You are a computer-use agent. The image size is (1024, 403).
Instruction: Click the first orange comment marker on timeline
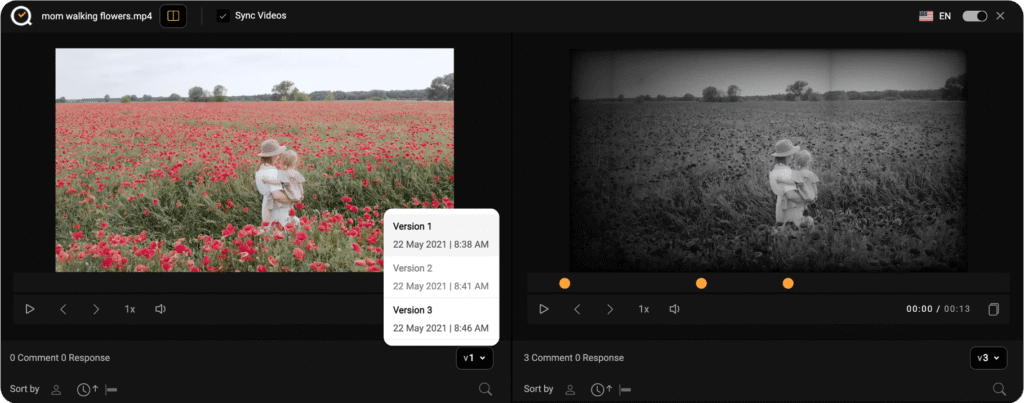(564, 284)
